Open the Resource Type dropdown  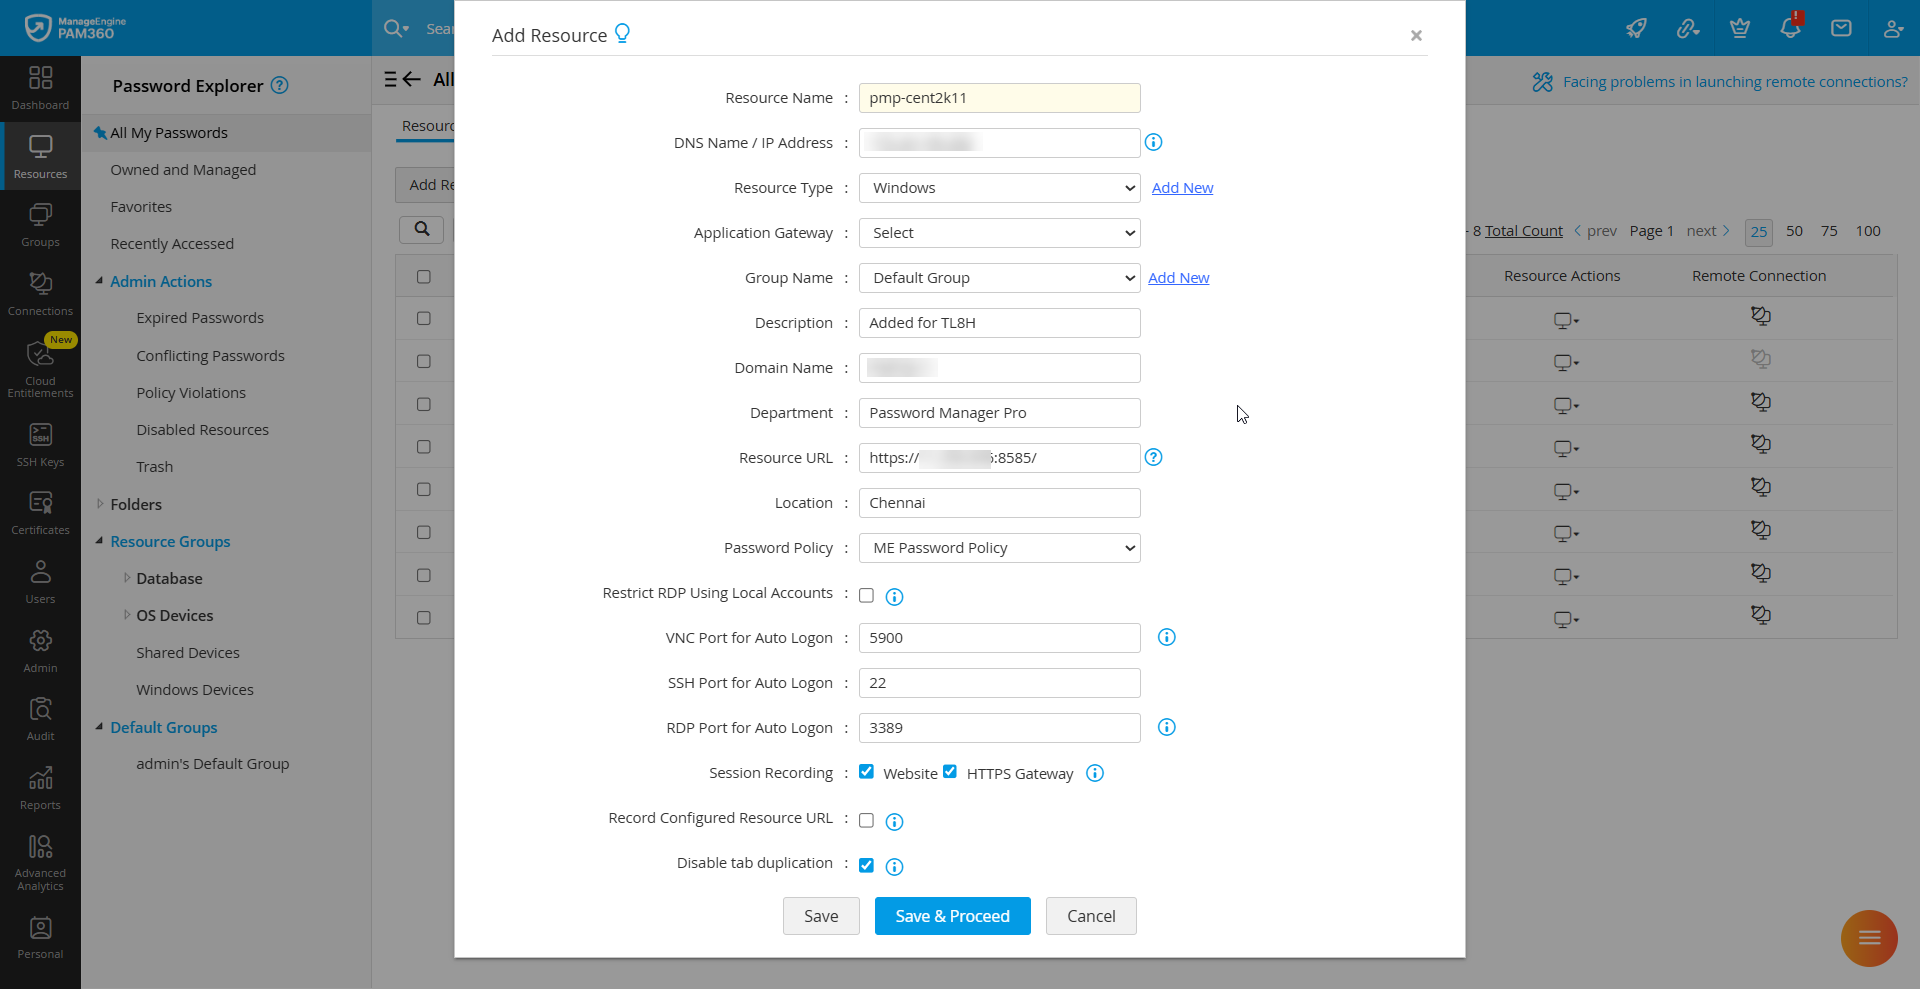(x=999, y=188)
